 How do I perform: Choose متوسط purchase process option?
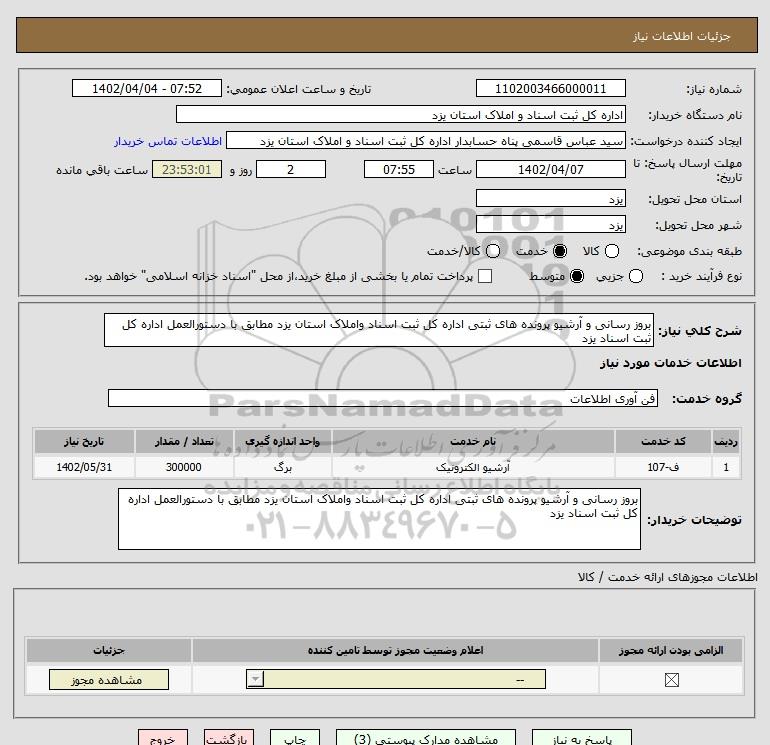coord(577,276)
